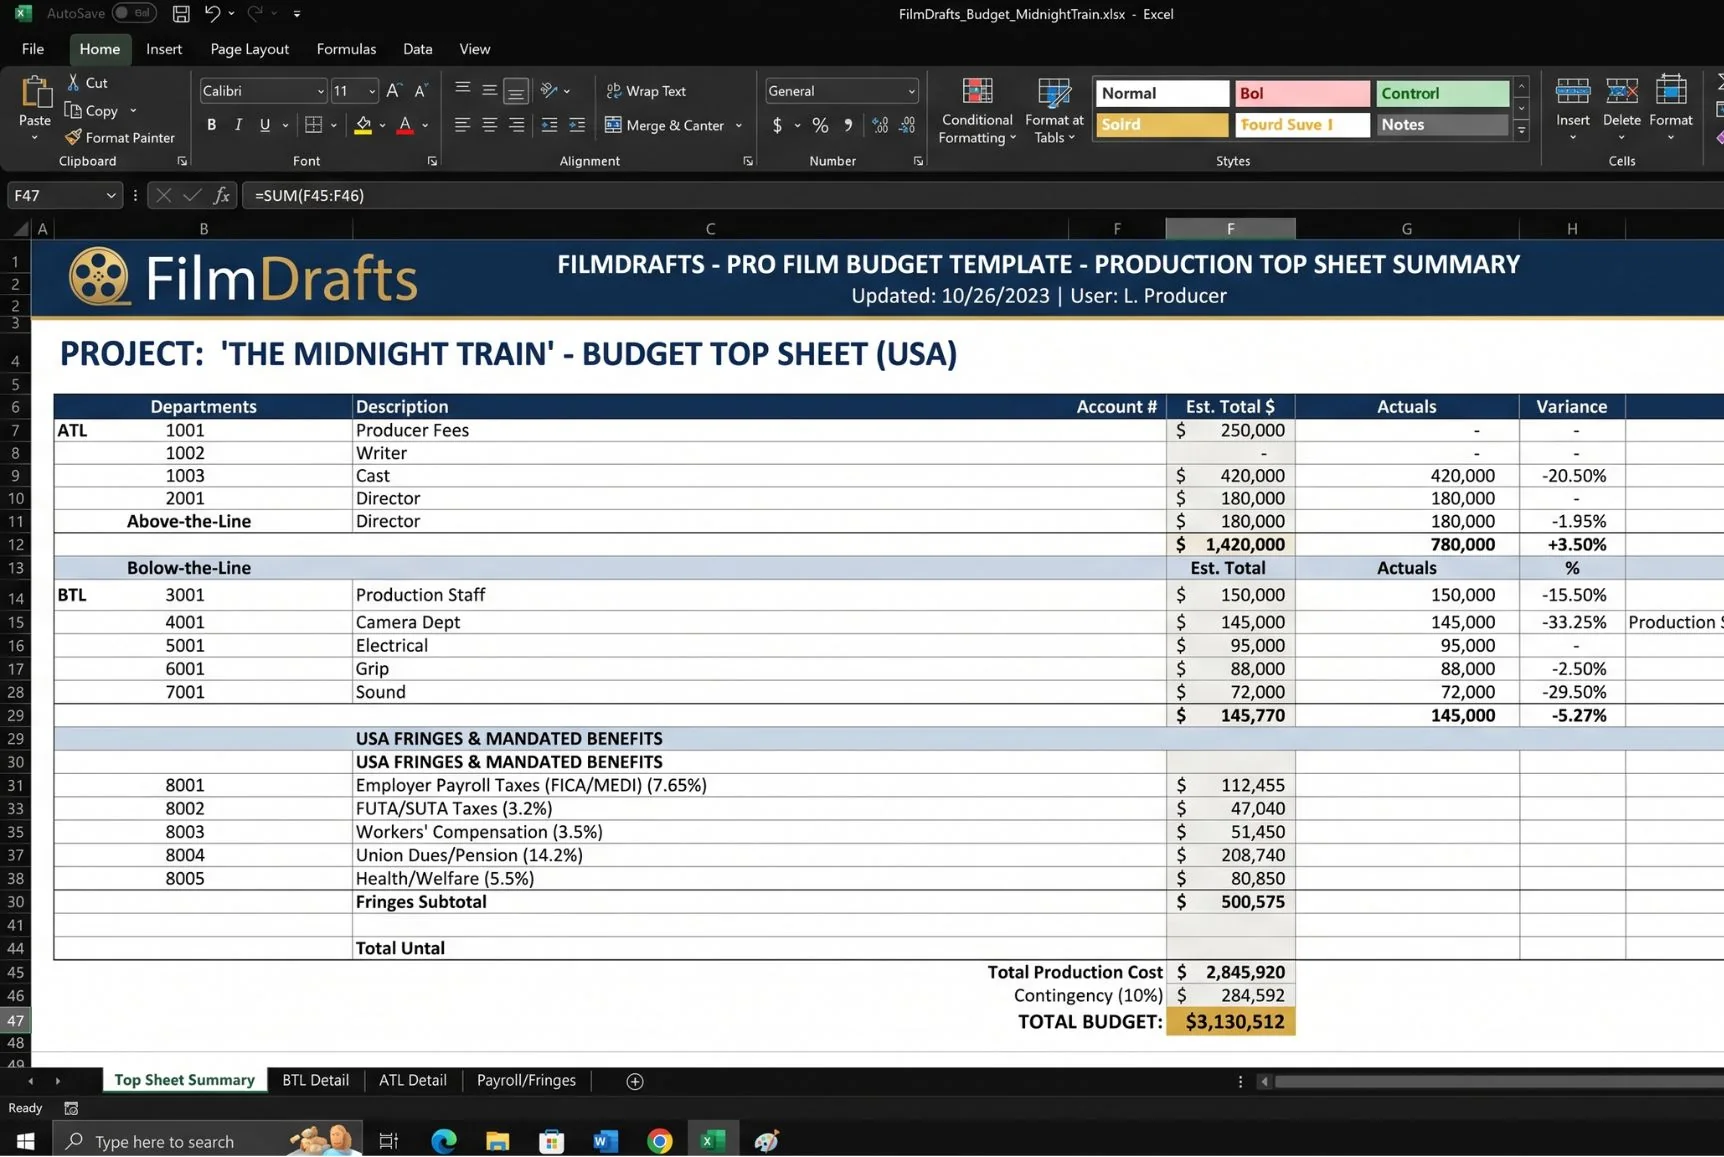Open the General number format dropdown

coord(911,91)
